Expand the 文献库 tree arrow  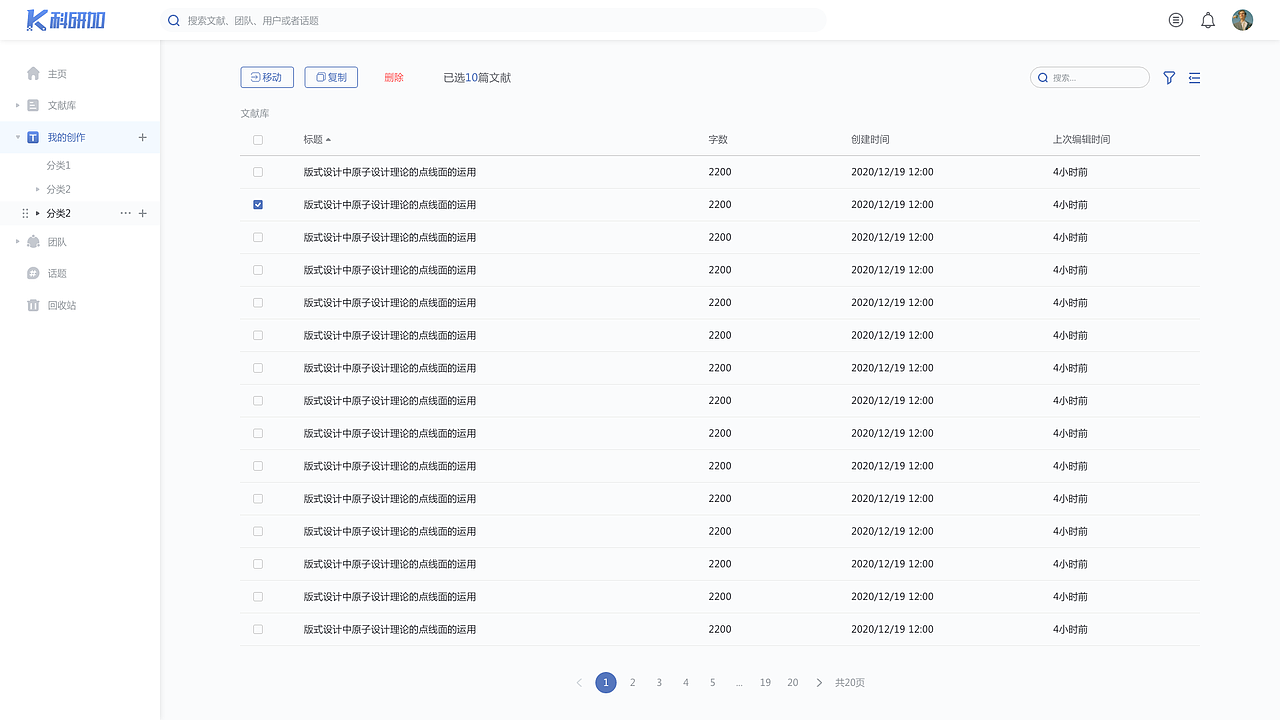[x=17, y=105]
